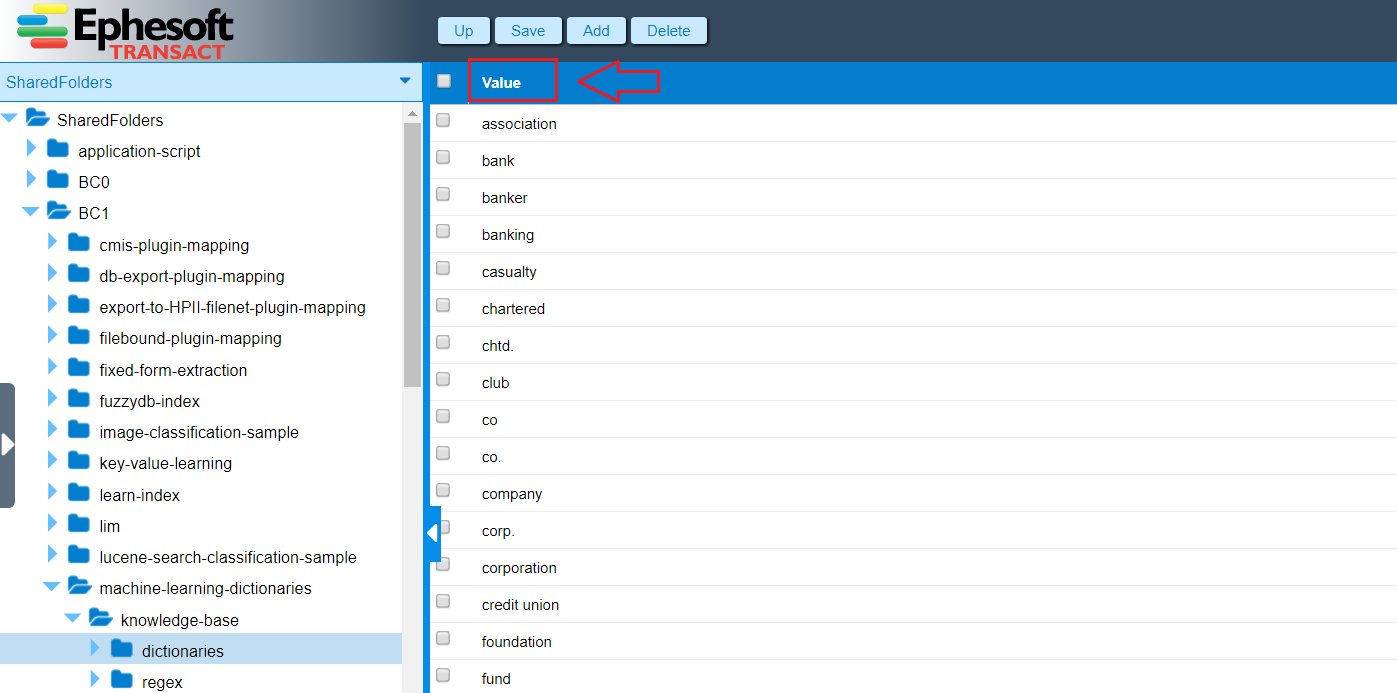Click the filebound-plugin-mapping folder icon
The height and width of the screenshot is (693, 1397).
[x=79, y=337]
